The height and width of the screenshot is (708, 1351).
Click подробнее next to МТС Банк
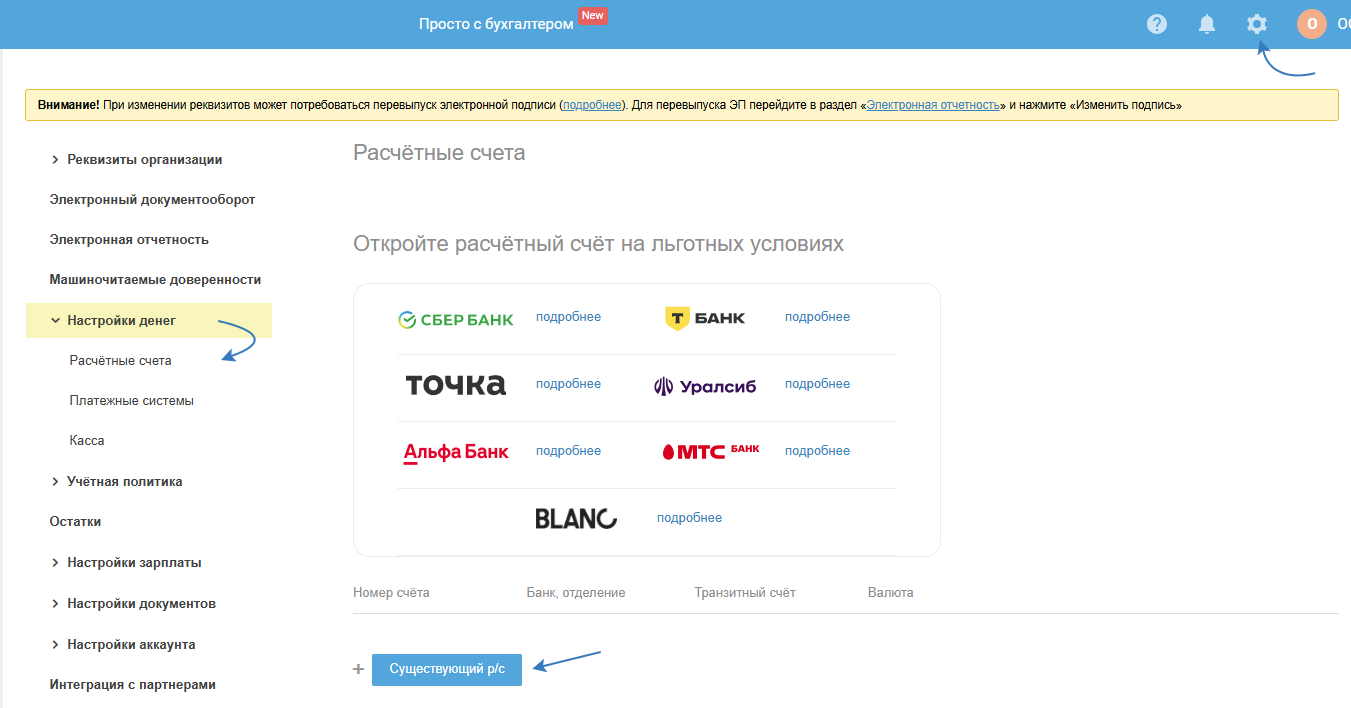click(x=817, y=451)
